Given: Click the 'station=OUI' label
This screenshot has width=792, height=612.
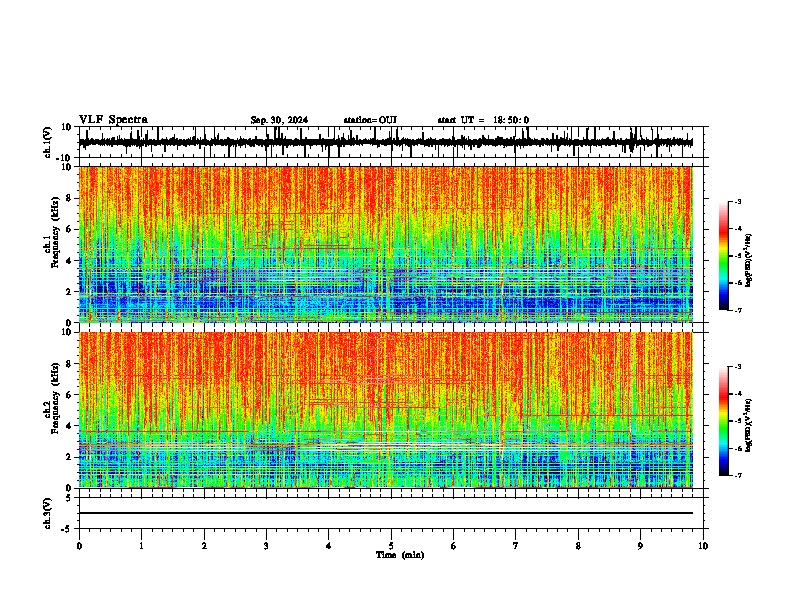Looking at the screenshot, I should (370, 120).
